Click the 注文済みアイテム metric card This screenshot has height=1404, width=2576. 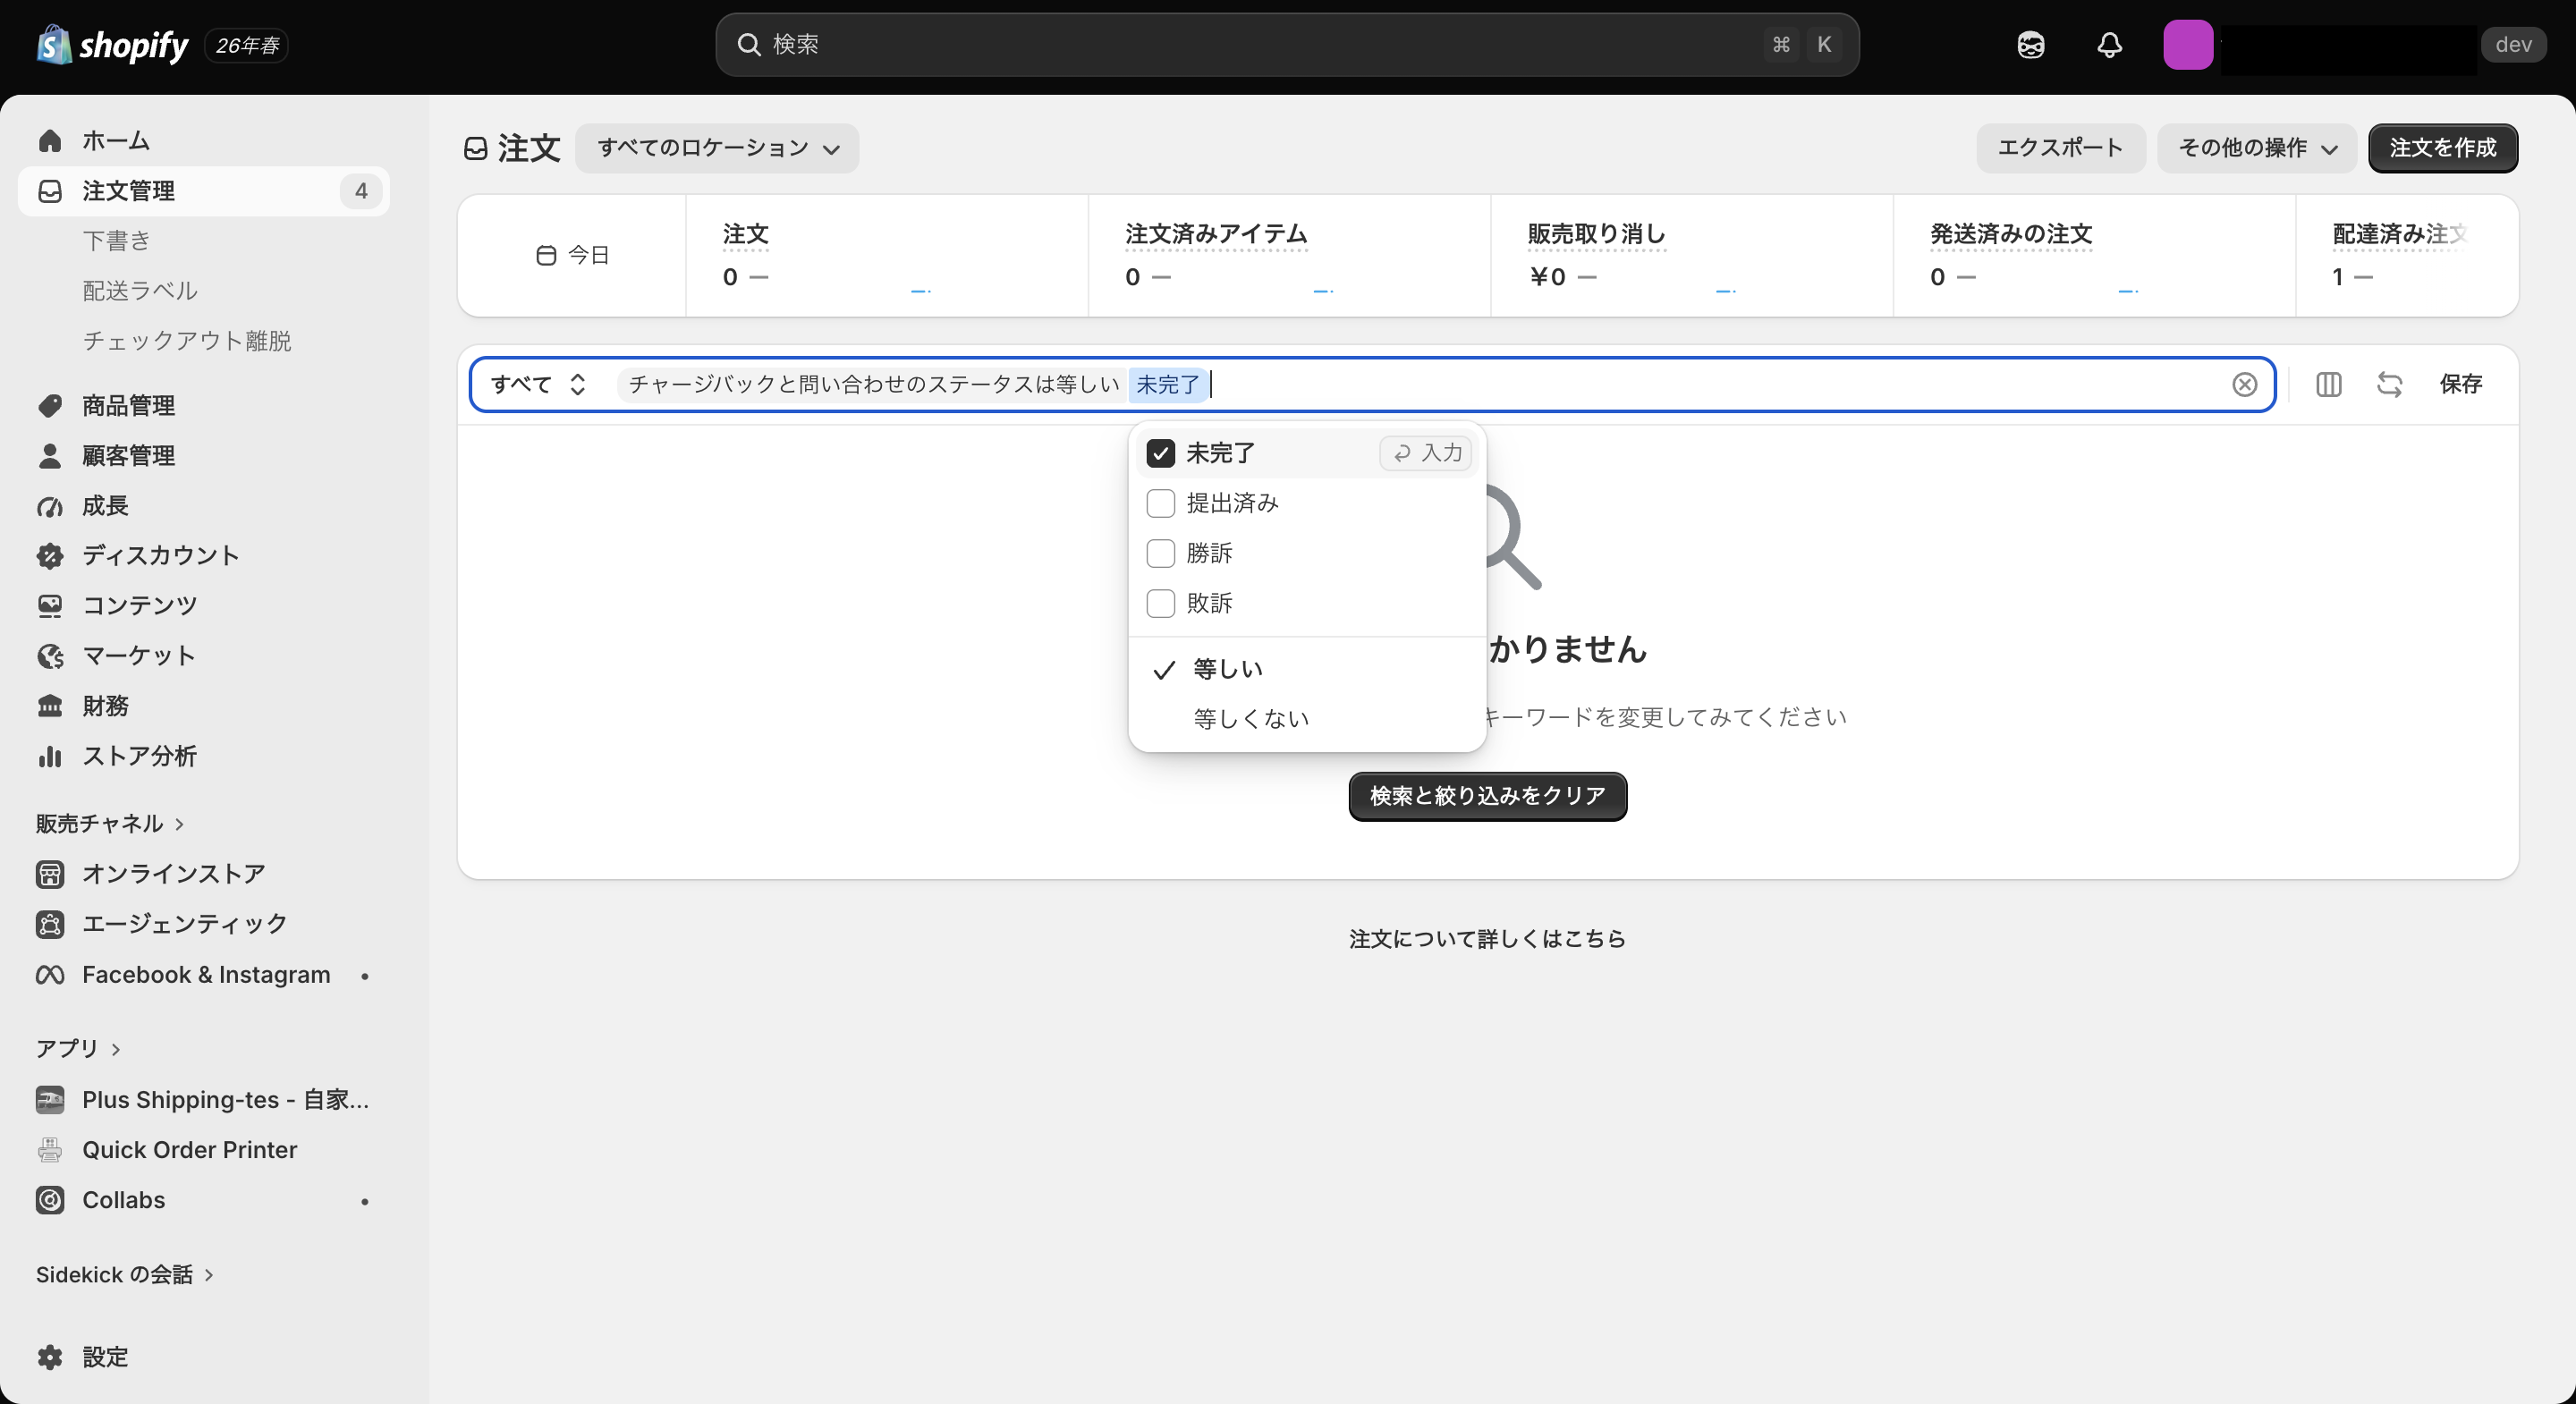tap(1289, 256)
